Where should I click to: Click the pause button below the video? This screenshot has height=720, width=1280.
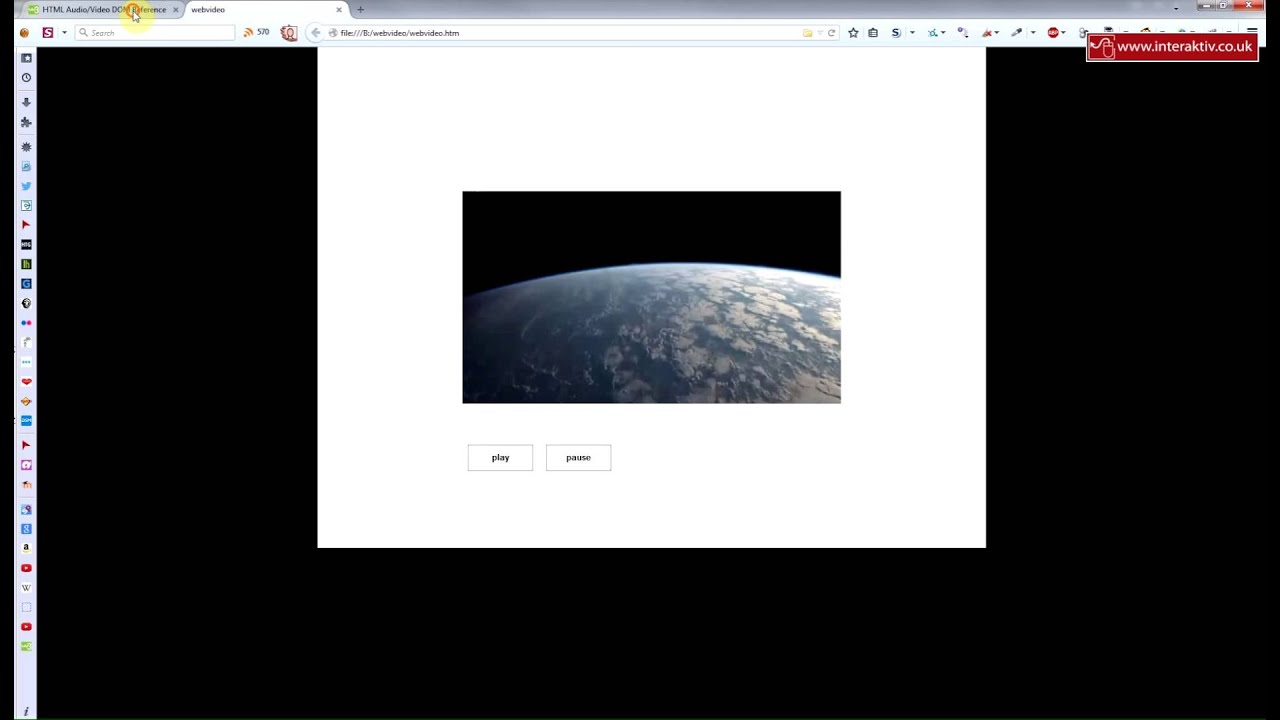pos(578,457)
